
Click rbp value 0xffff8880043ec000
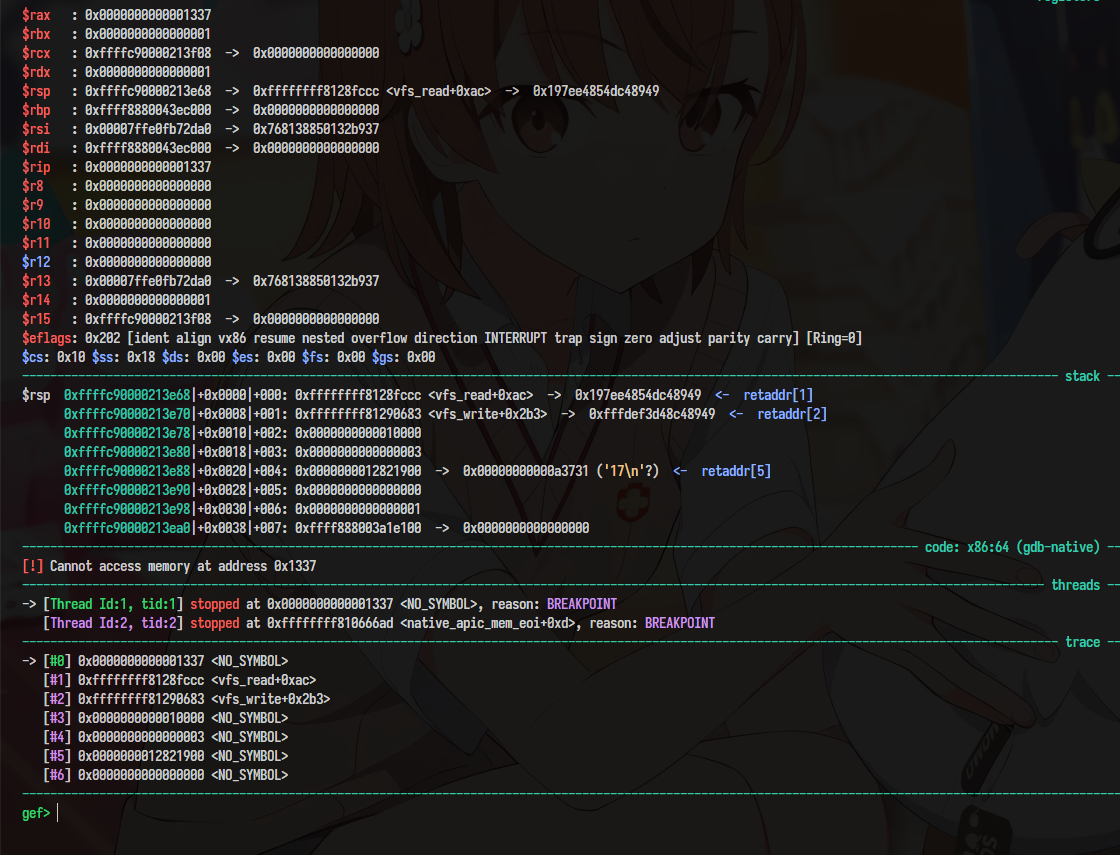pyautogui.click(x=148, y=110)
